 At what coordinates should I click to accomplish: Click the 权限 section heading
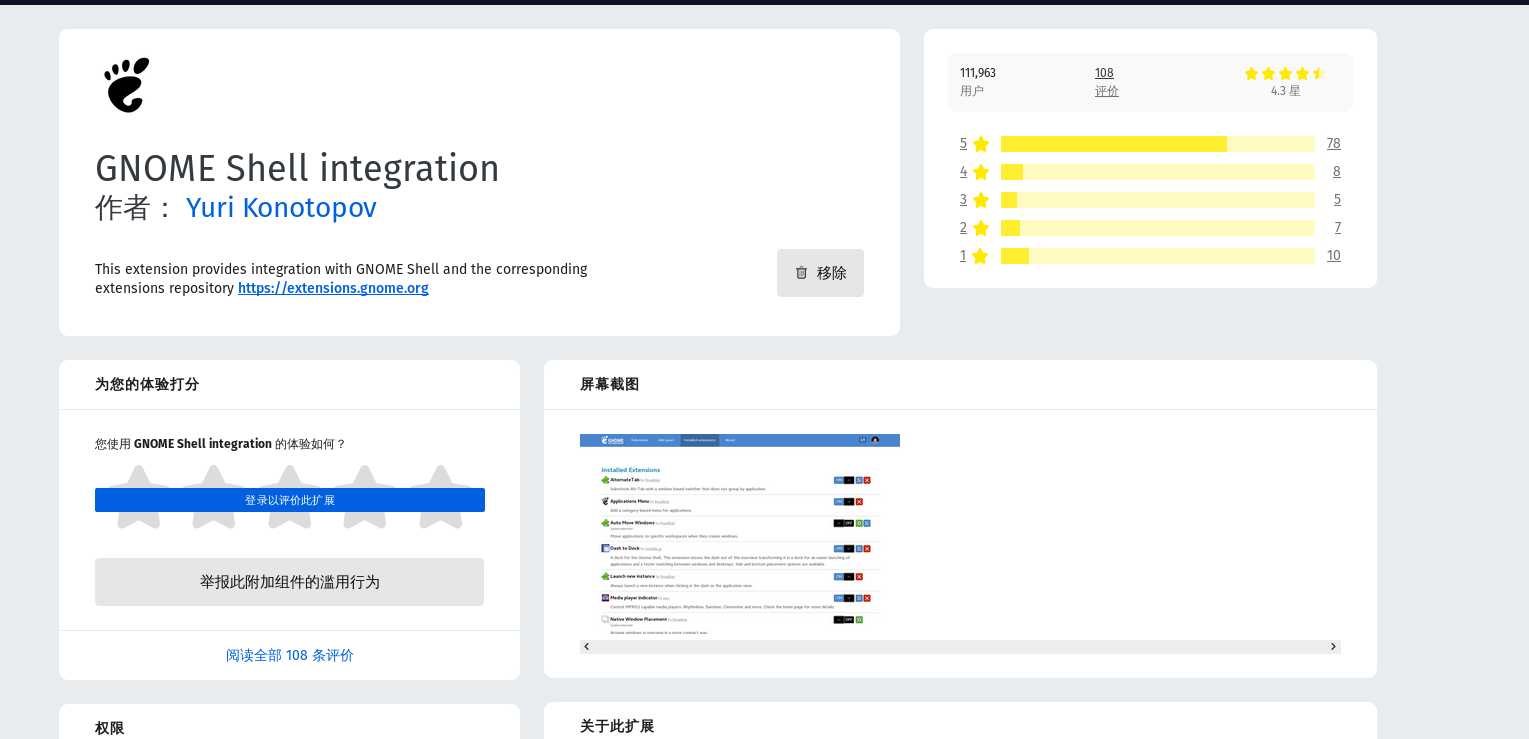(x=110, y=728)
